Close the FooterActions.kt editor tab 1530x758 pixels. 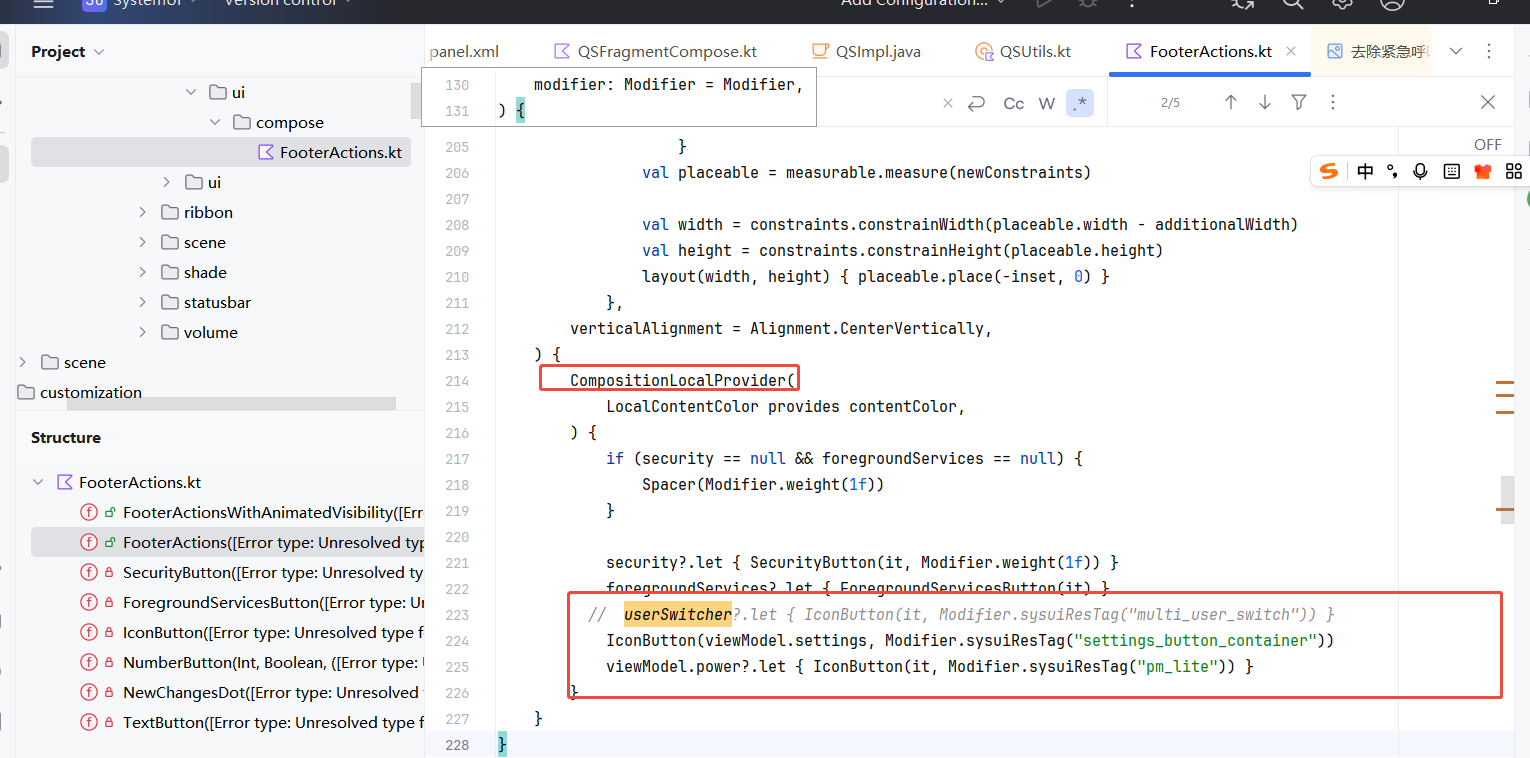point(1291,51)
